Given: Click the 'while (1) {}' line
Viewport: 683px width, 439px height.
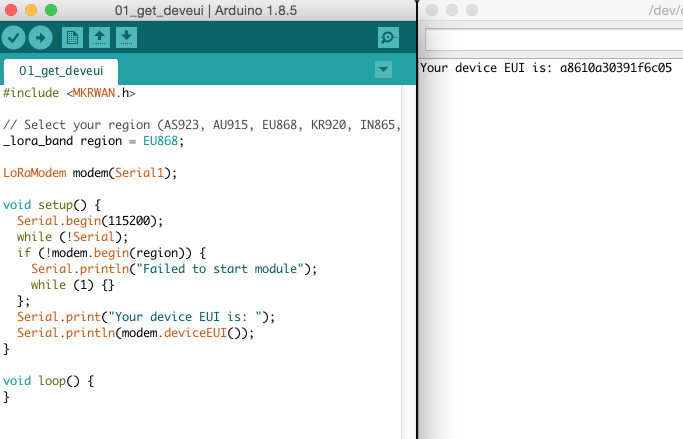Looking at the screenshot, I should click(72, 285).
